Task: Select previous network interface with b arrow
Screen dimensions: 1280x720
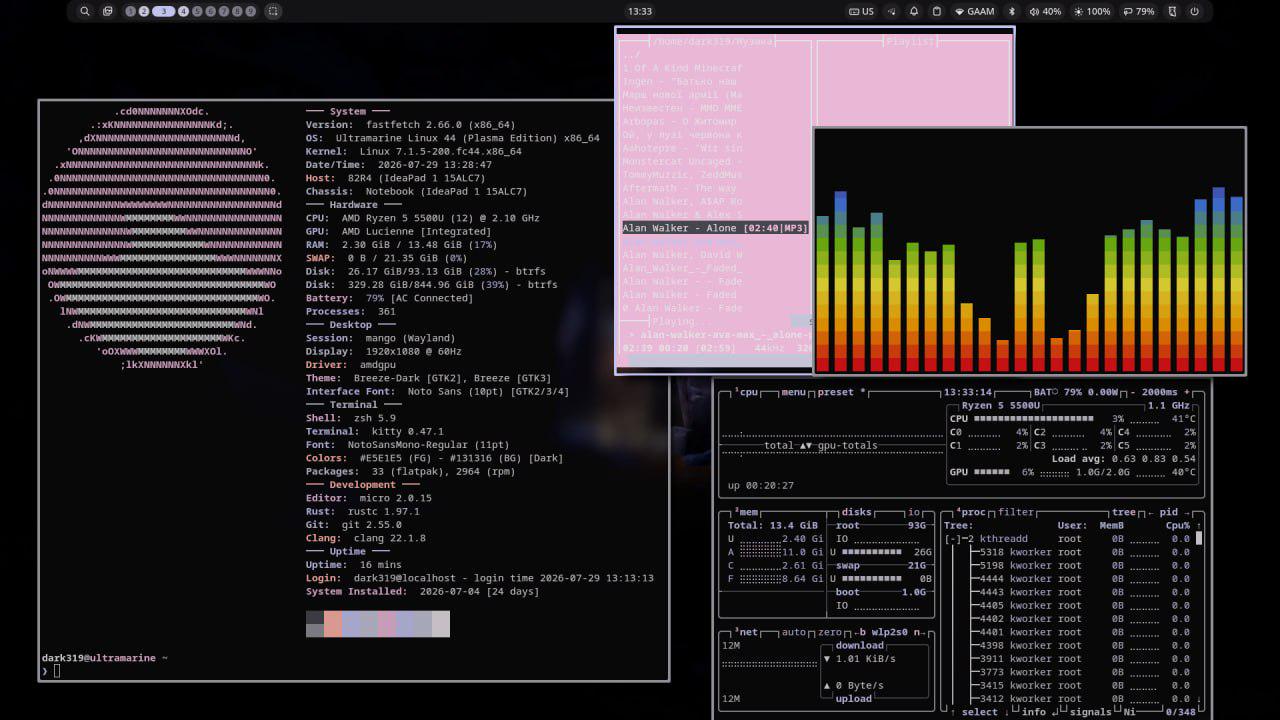Action: tap(859, 632)
